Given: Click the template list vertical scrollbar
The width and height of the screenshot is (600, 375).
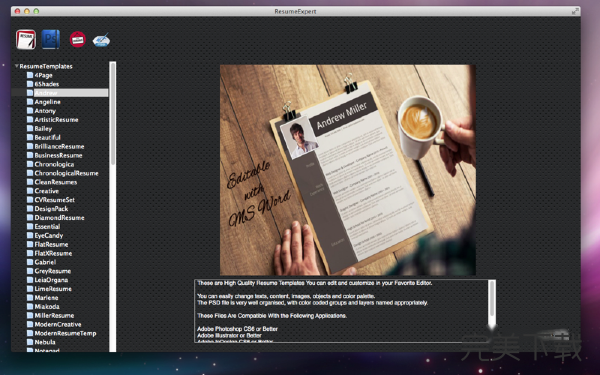Looking at the screenshot, I should 112,207.
